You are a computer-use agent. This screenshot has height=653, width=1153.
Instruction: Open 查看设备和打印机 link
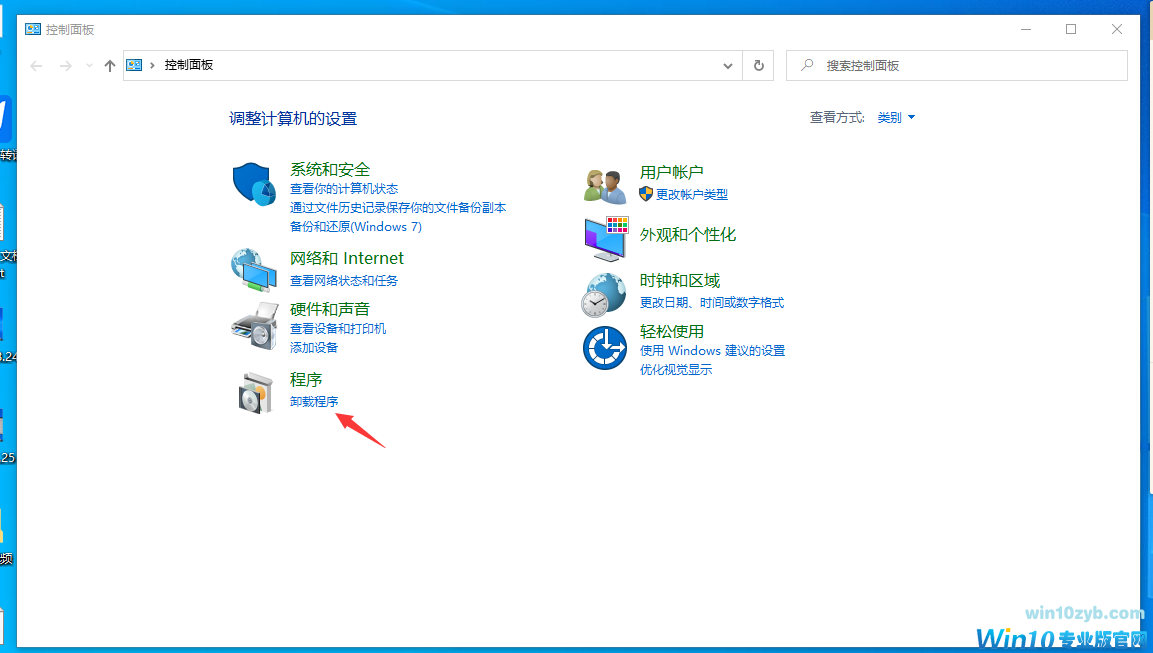[x=338, y=329]
